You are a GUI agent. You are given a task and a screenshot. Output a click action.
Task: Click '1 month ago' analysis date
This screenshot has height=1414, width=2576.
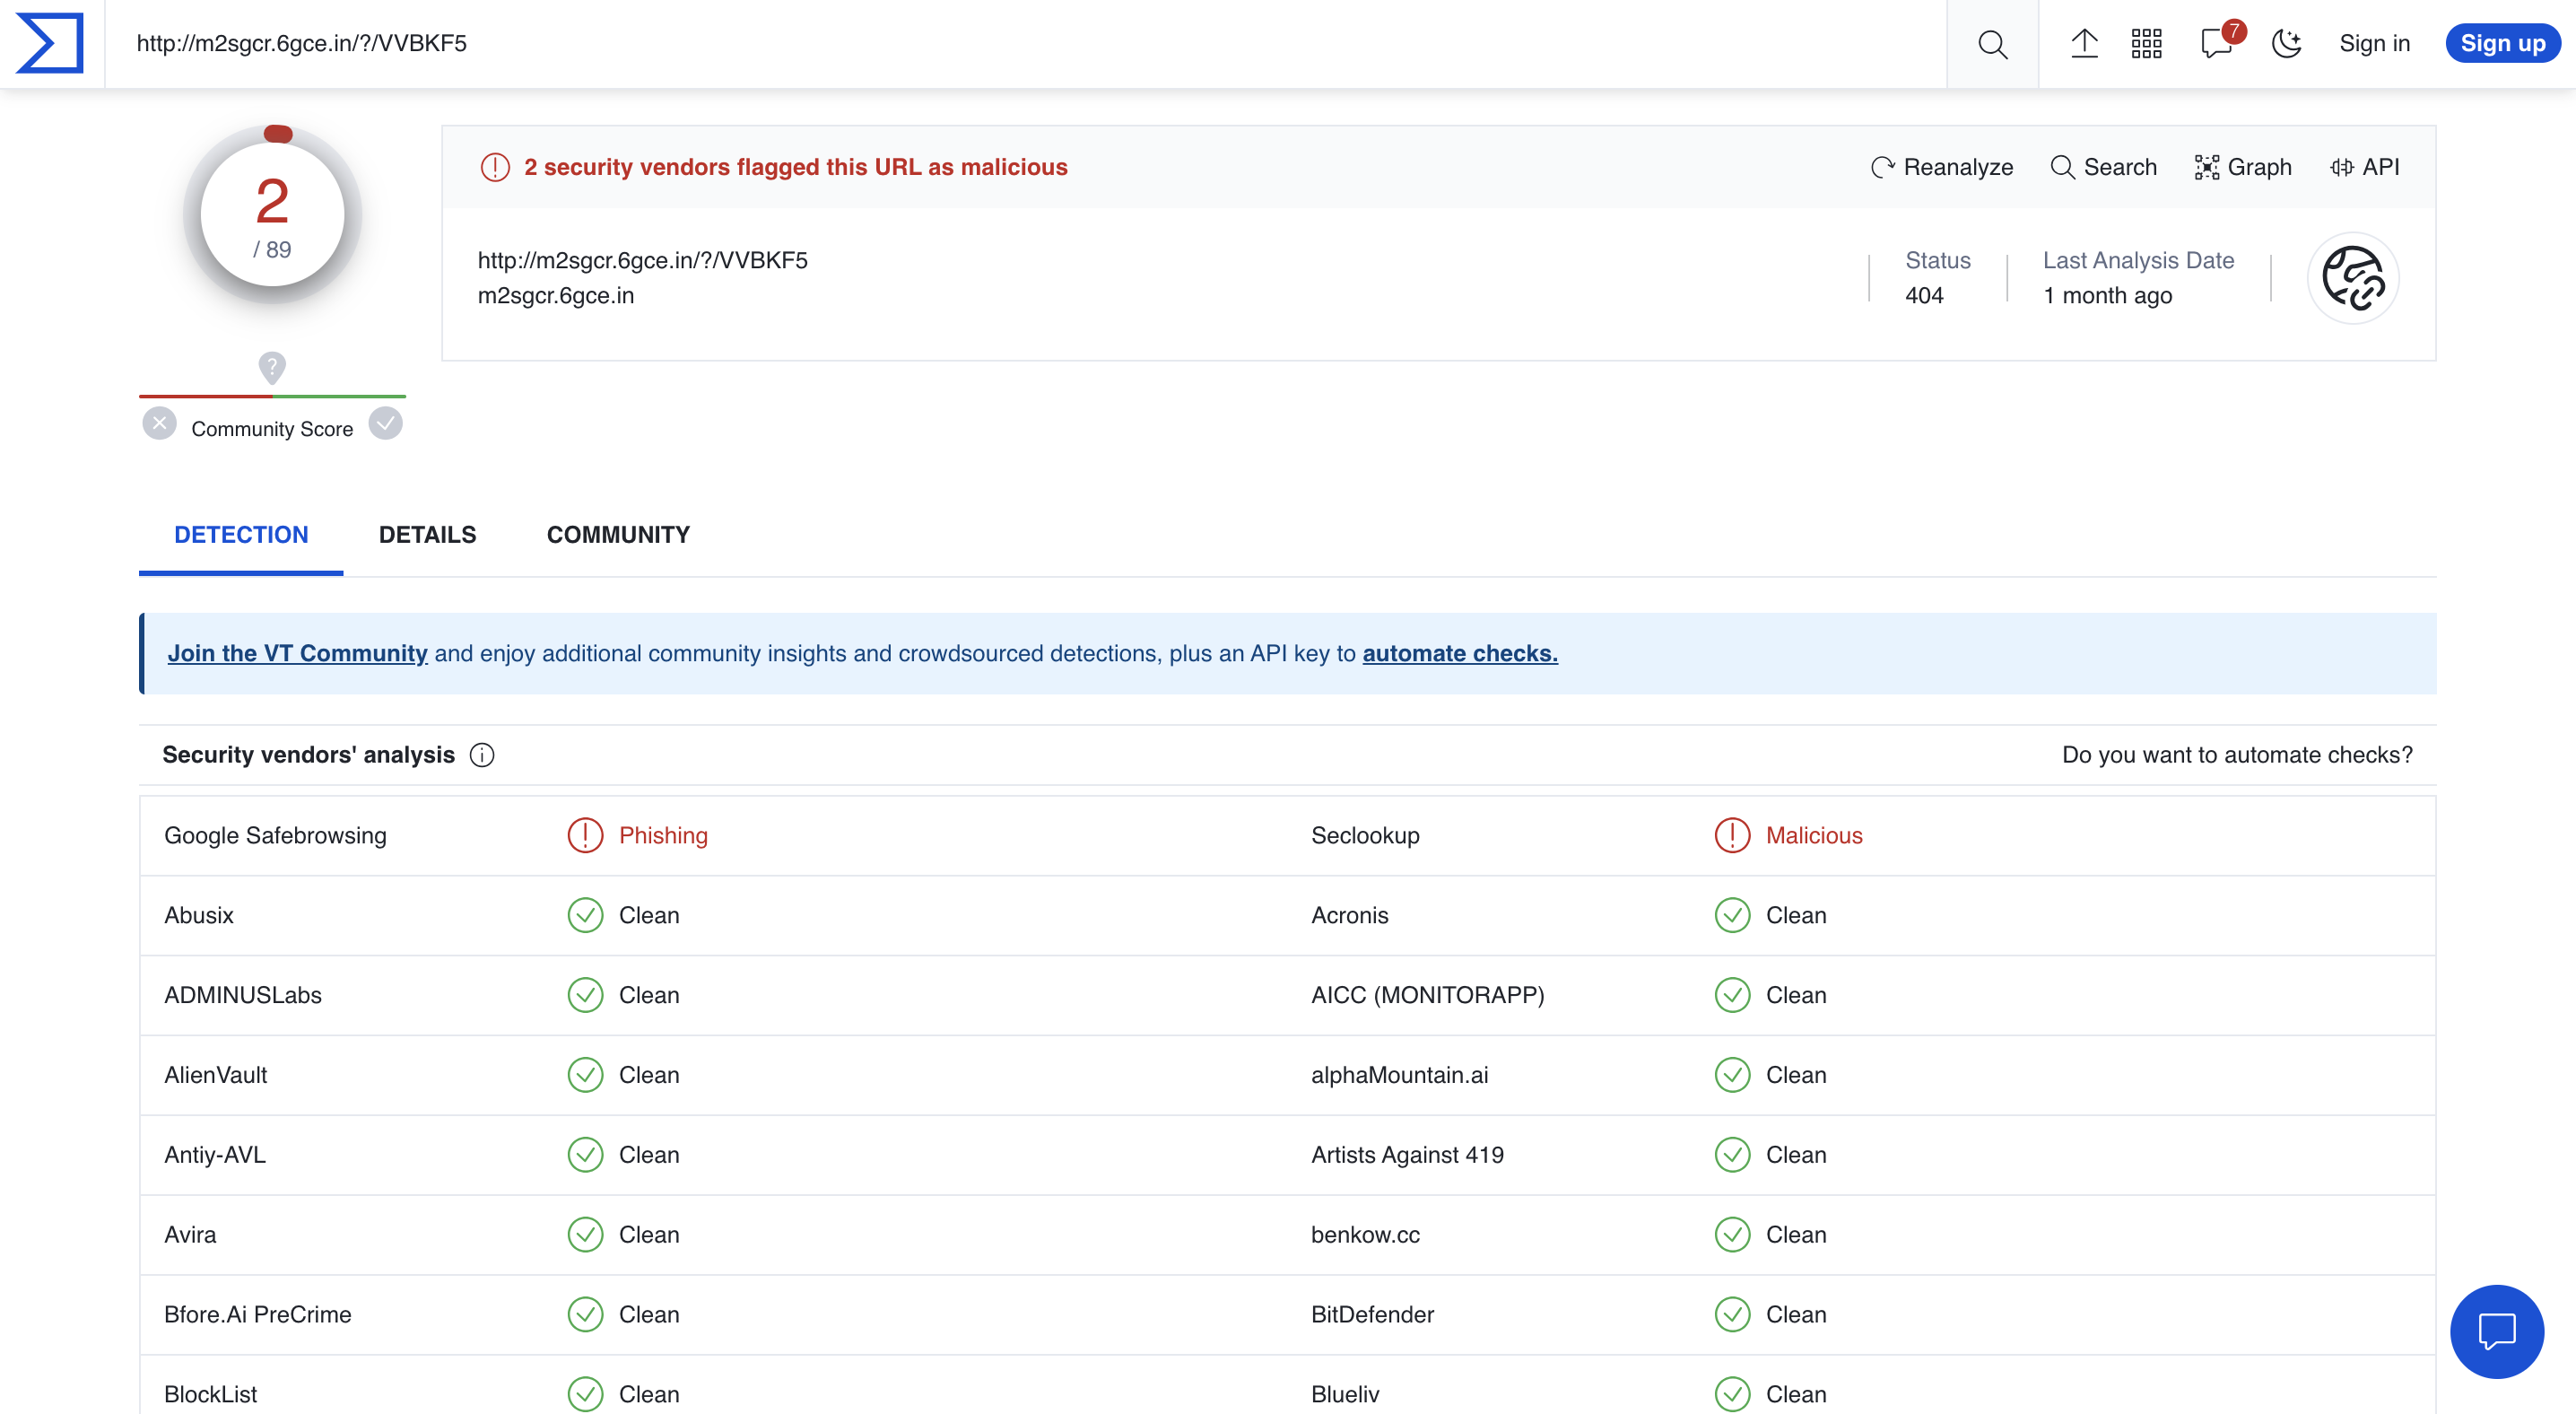point(2107,296)
